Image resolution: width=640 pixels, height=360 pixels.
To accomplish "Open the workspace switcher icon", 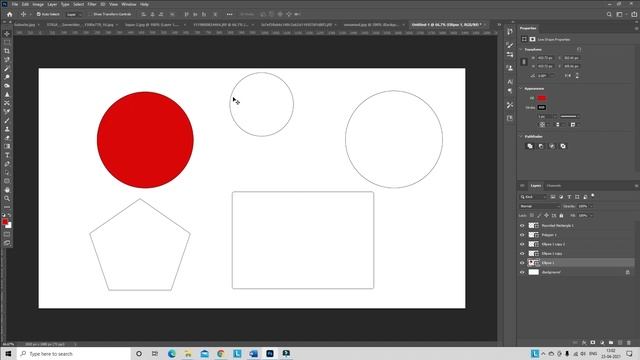I will 620,14.
